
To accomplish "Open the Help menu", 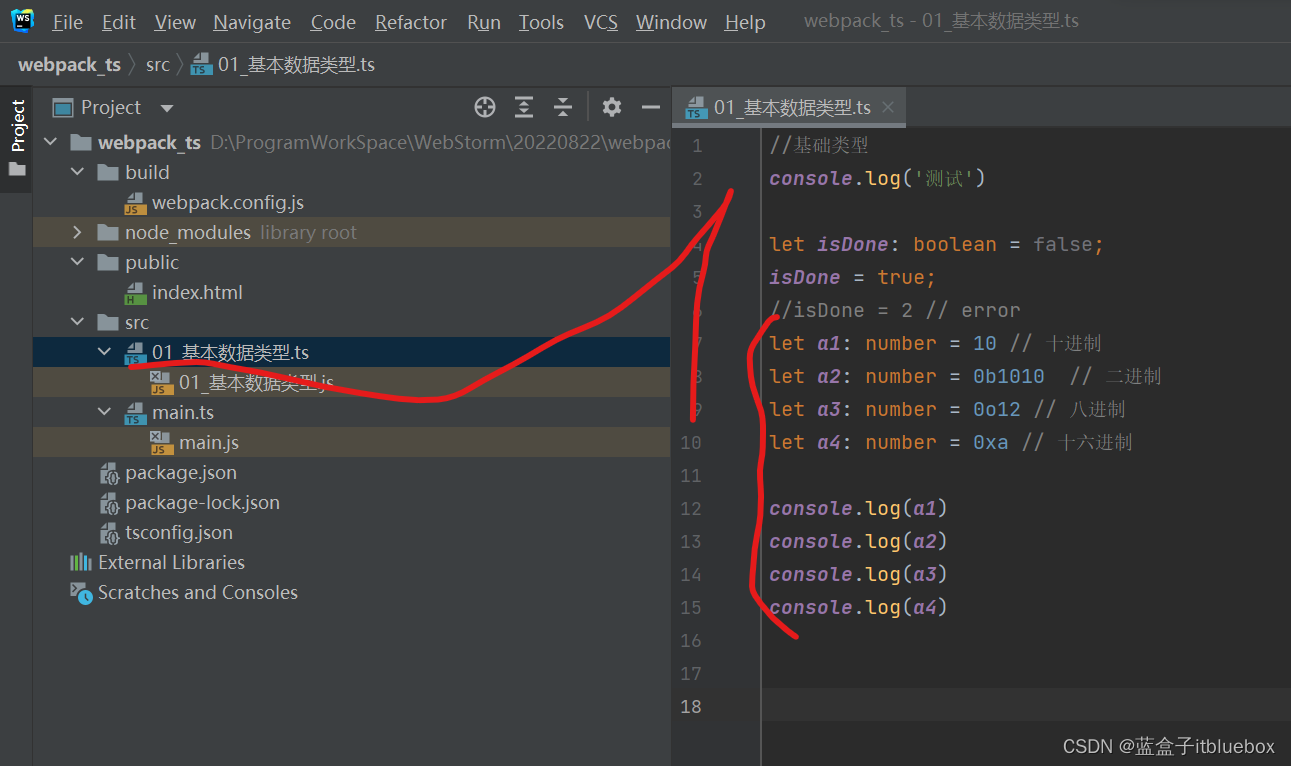I will [745, 22].
